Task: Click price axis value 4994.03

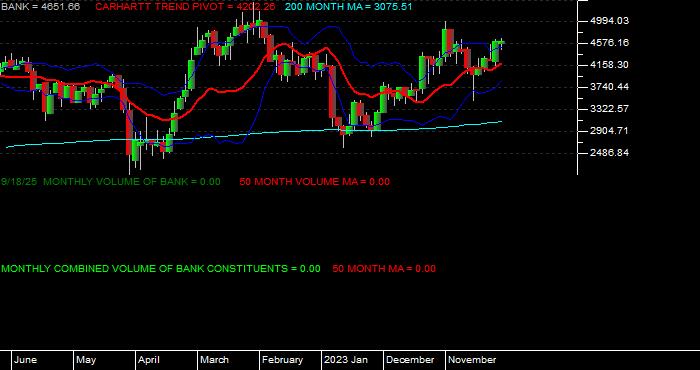Action: click(x=609, y=21)
